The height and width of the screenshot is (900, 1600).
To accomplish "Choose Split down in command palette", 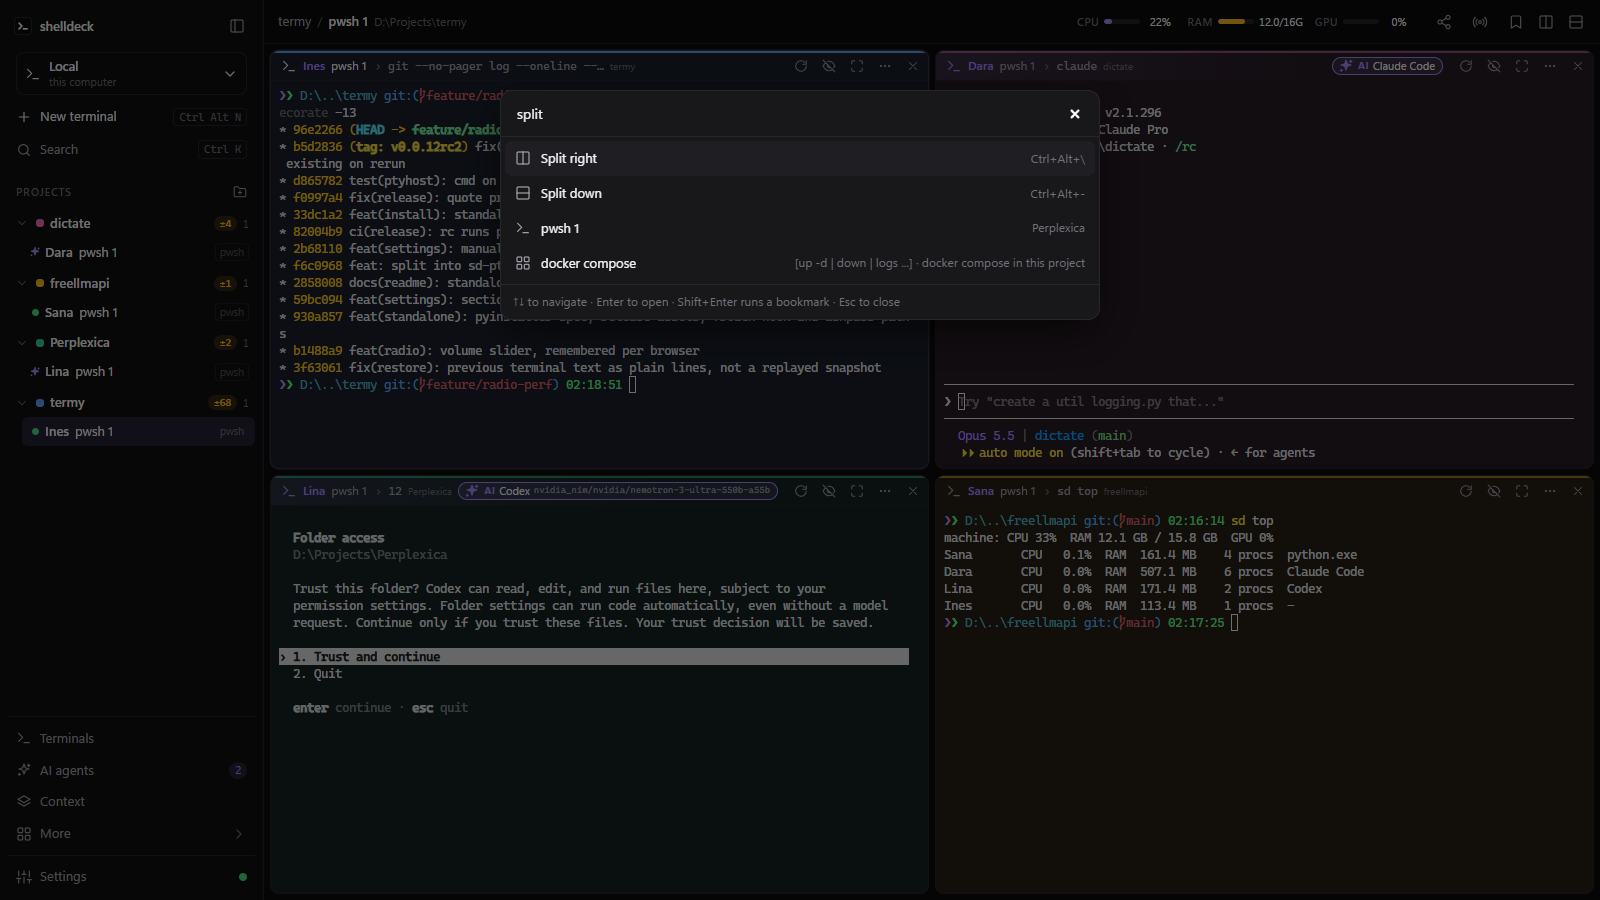I will [800, 194].
